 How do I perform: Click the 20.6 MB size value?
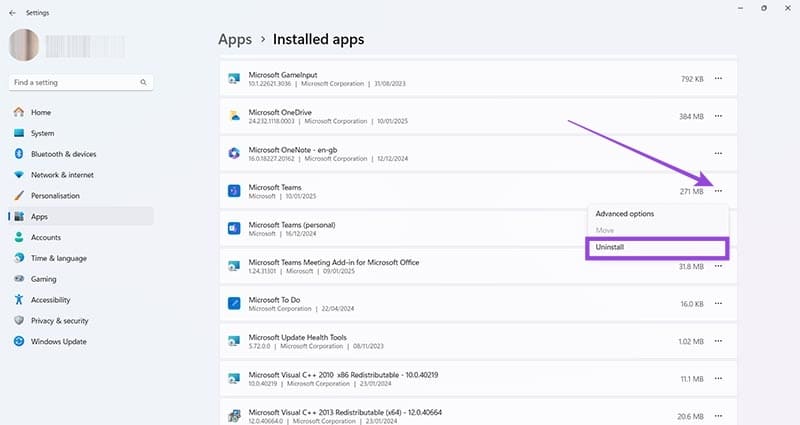click(x=690, y=416)
